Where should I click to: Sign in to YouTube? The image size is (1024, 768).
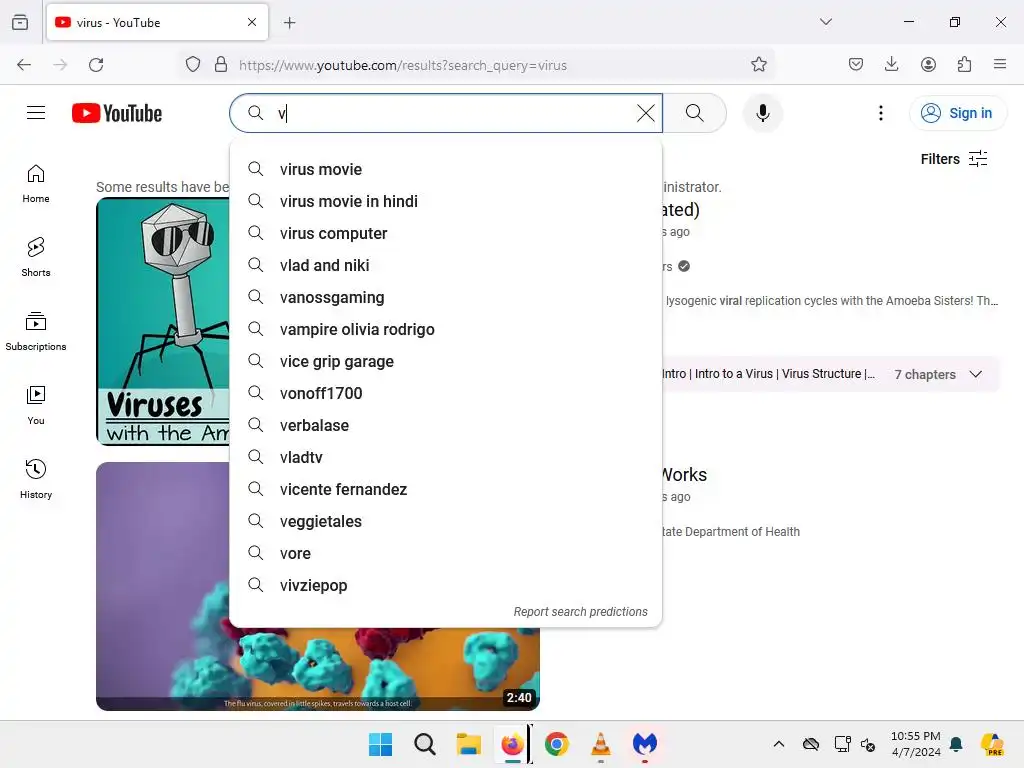click(957, 113)
